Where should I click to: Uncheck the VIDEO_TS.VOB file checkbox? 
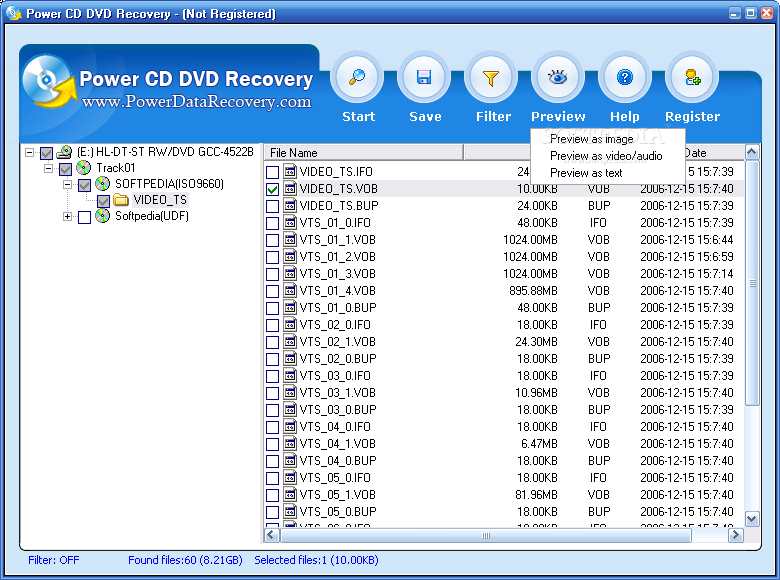click(x=272, y=189)
